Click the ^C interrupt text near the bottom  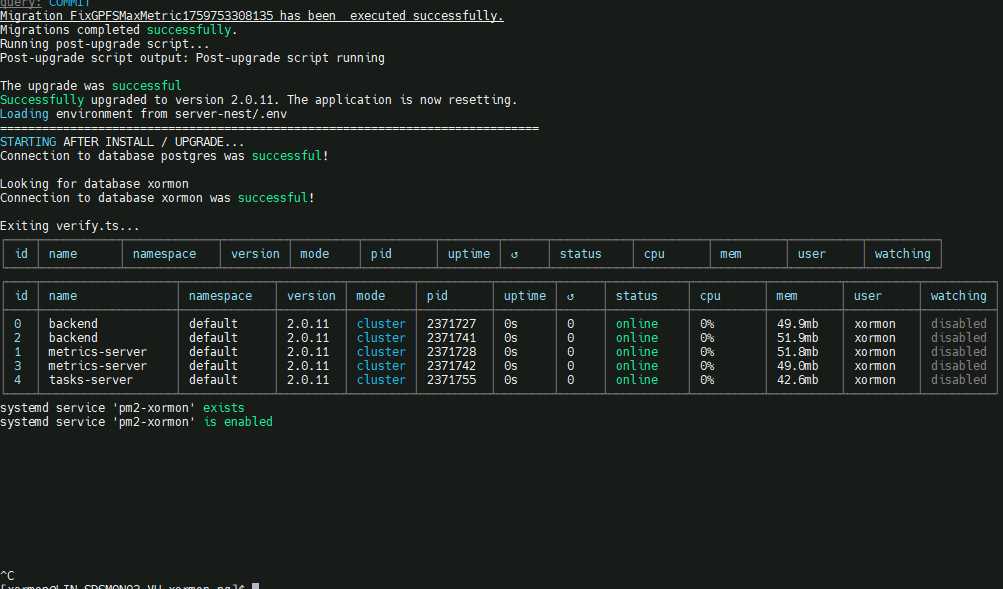click(x=8, y=574)
